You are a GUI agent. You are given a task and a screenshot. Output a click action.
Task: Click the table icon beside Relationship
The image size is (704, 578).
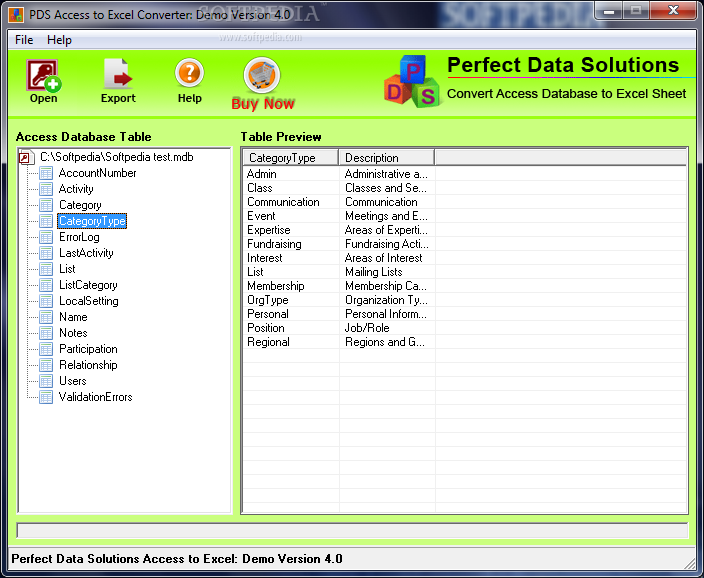46,365
